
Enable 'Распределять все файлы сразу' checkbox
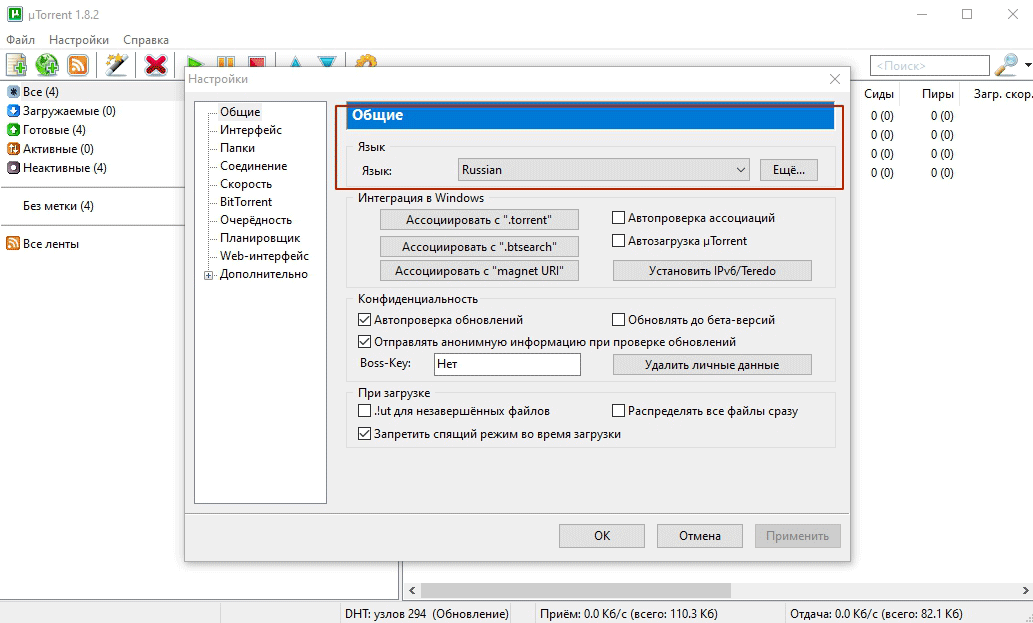tap(619, 411)
